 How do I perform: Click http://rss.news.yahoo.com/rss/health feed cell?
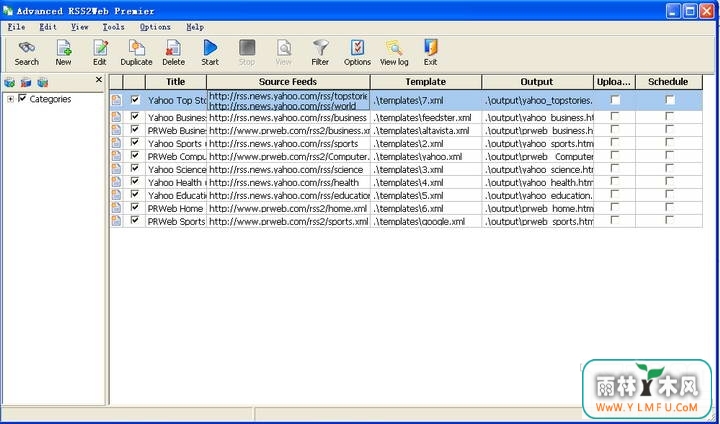(288, 182)
